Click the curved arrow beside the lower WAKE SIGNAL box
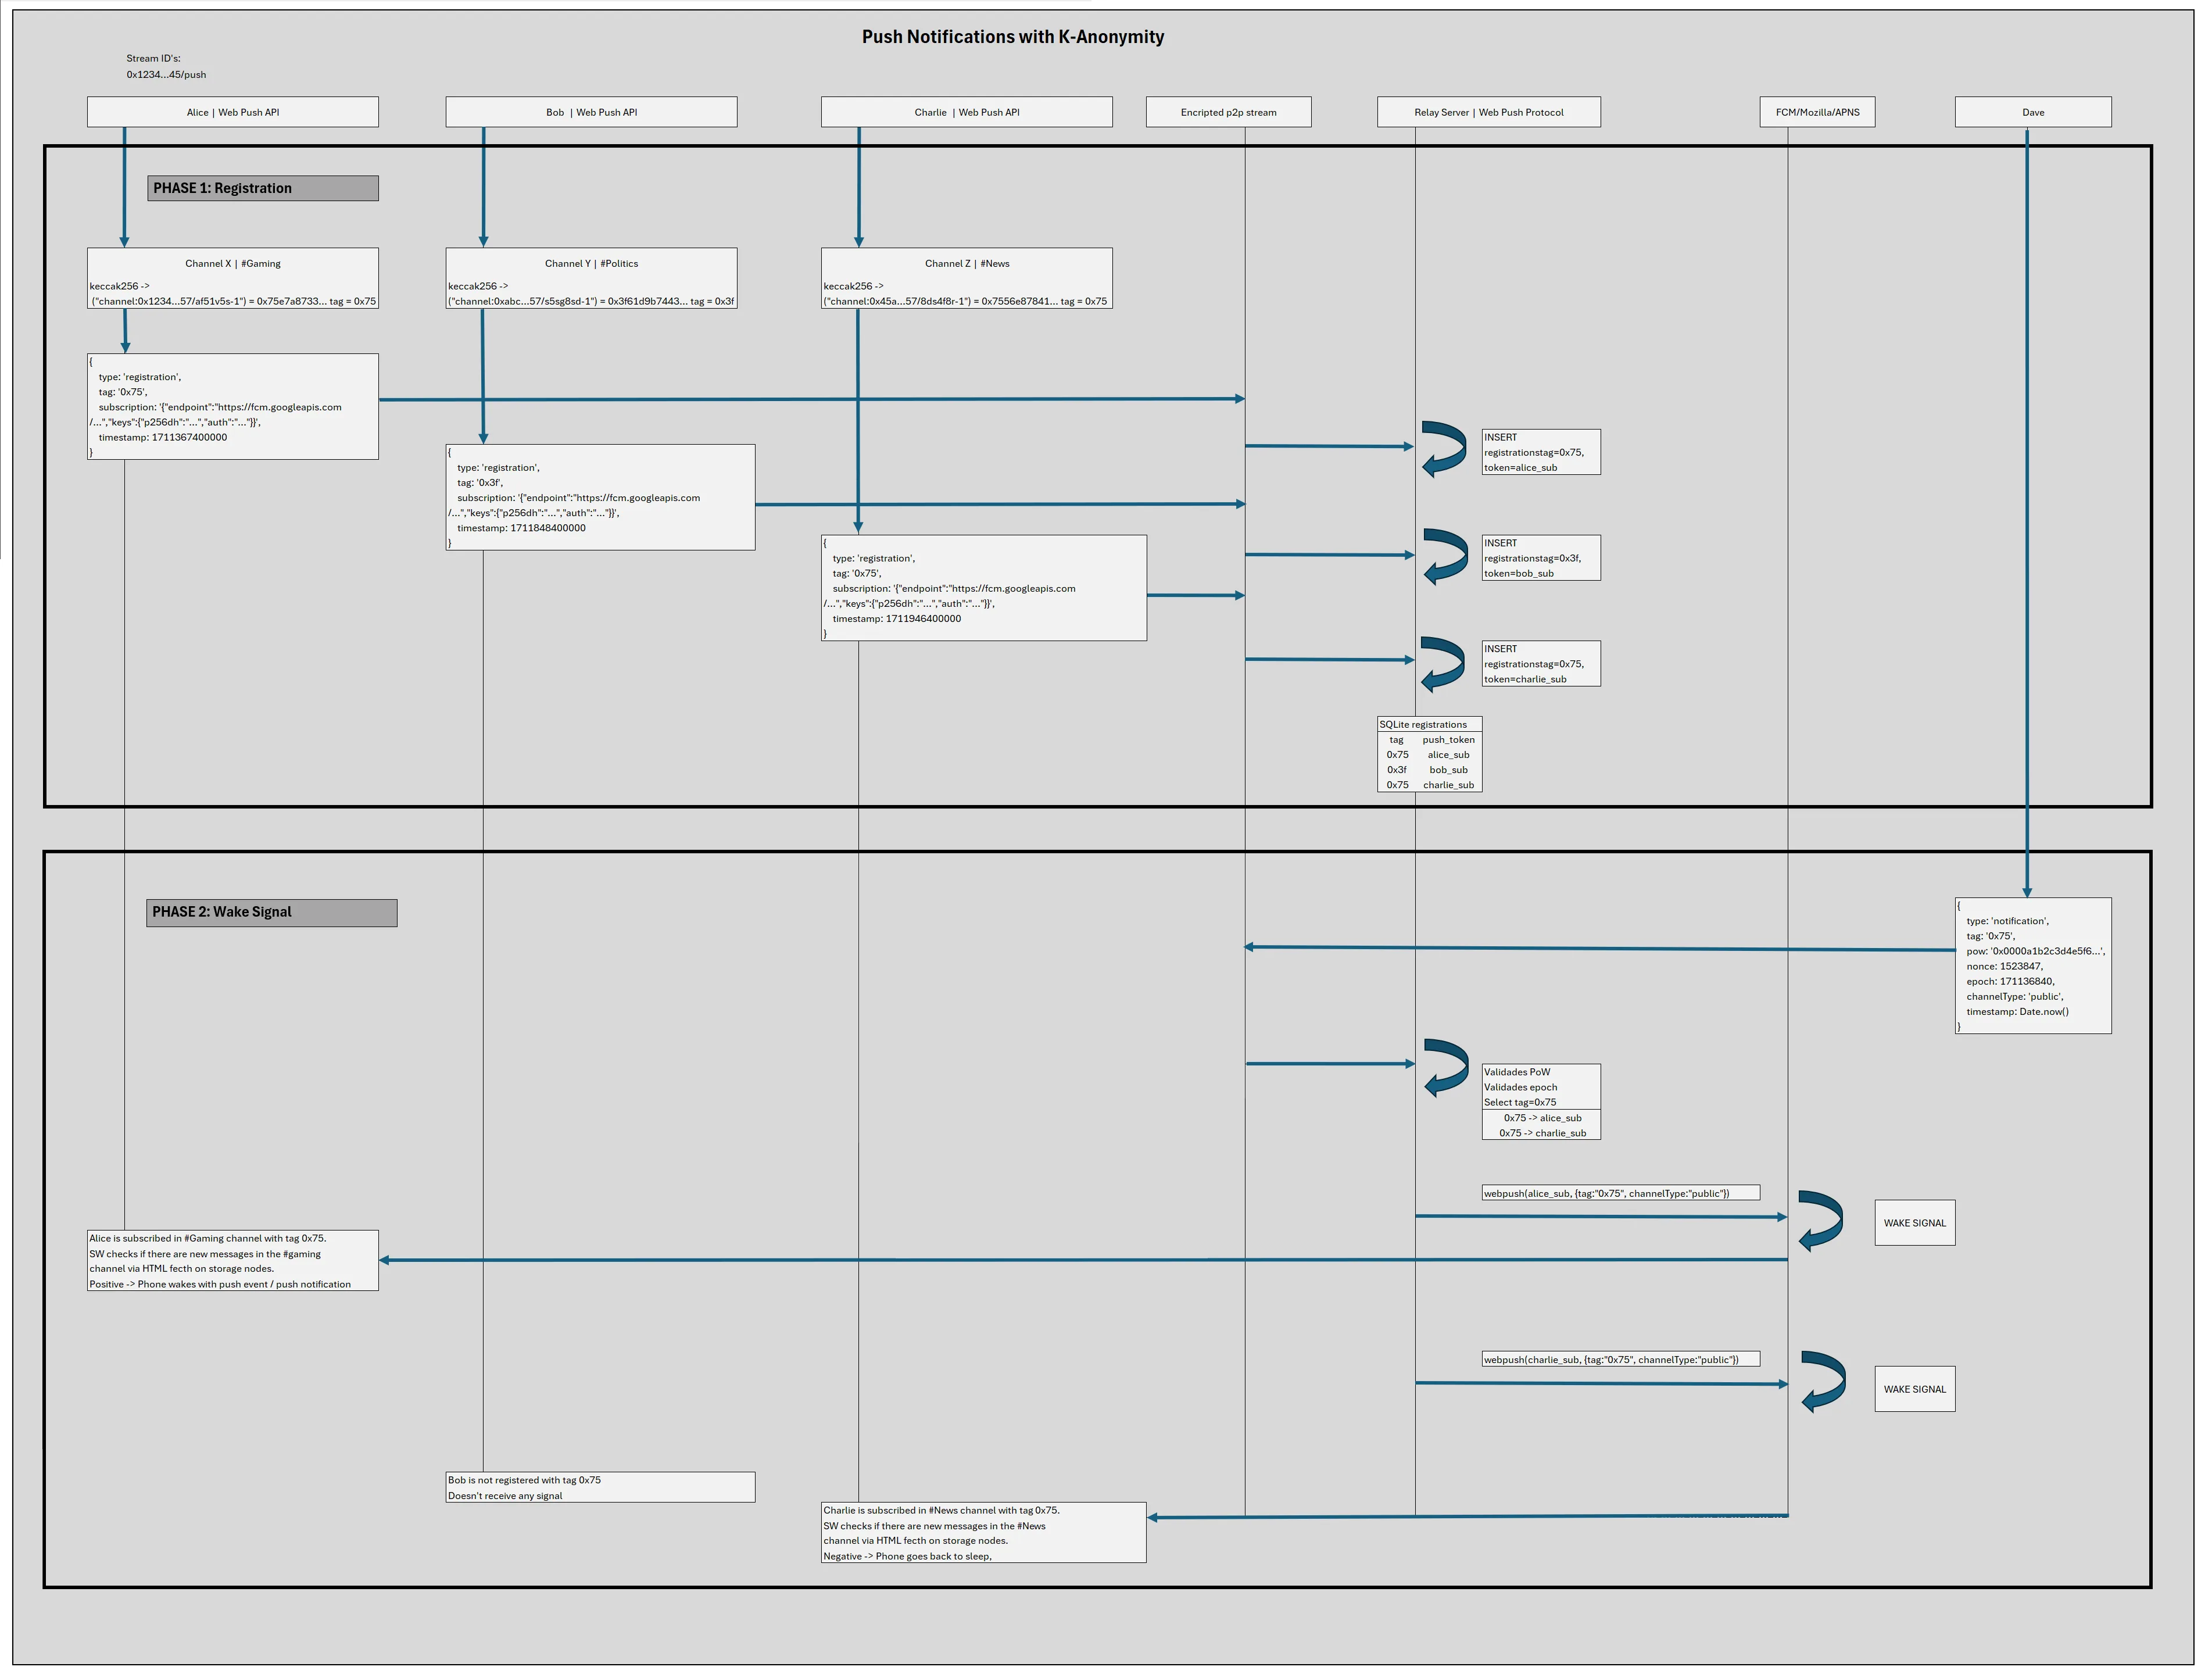The image size is (2212, 1674). pos(1823,1381)
